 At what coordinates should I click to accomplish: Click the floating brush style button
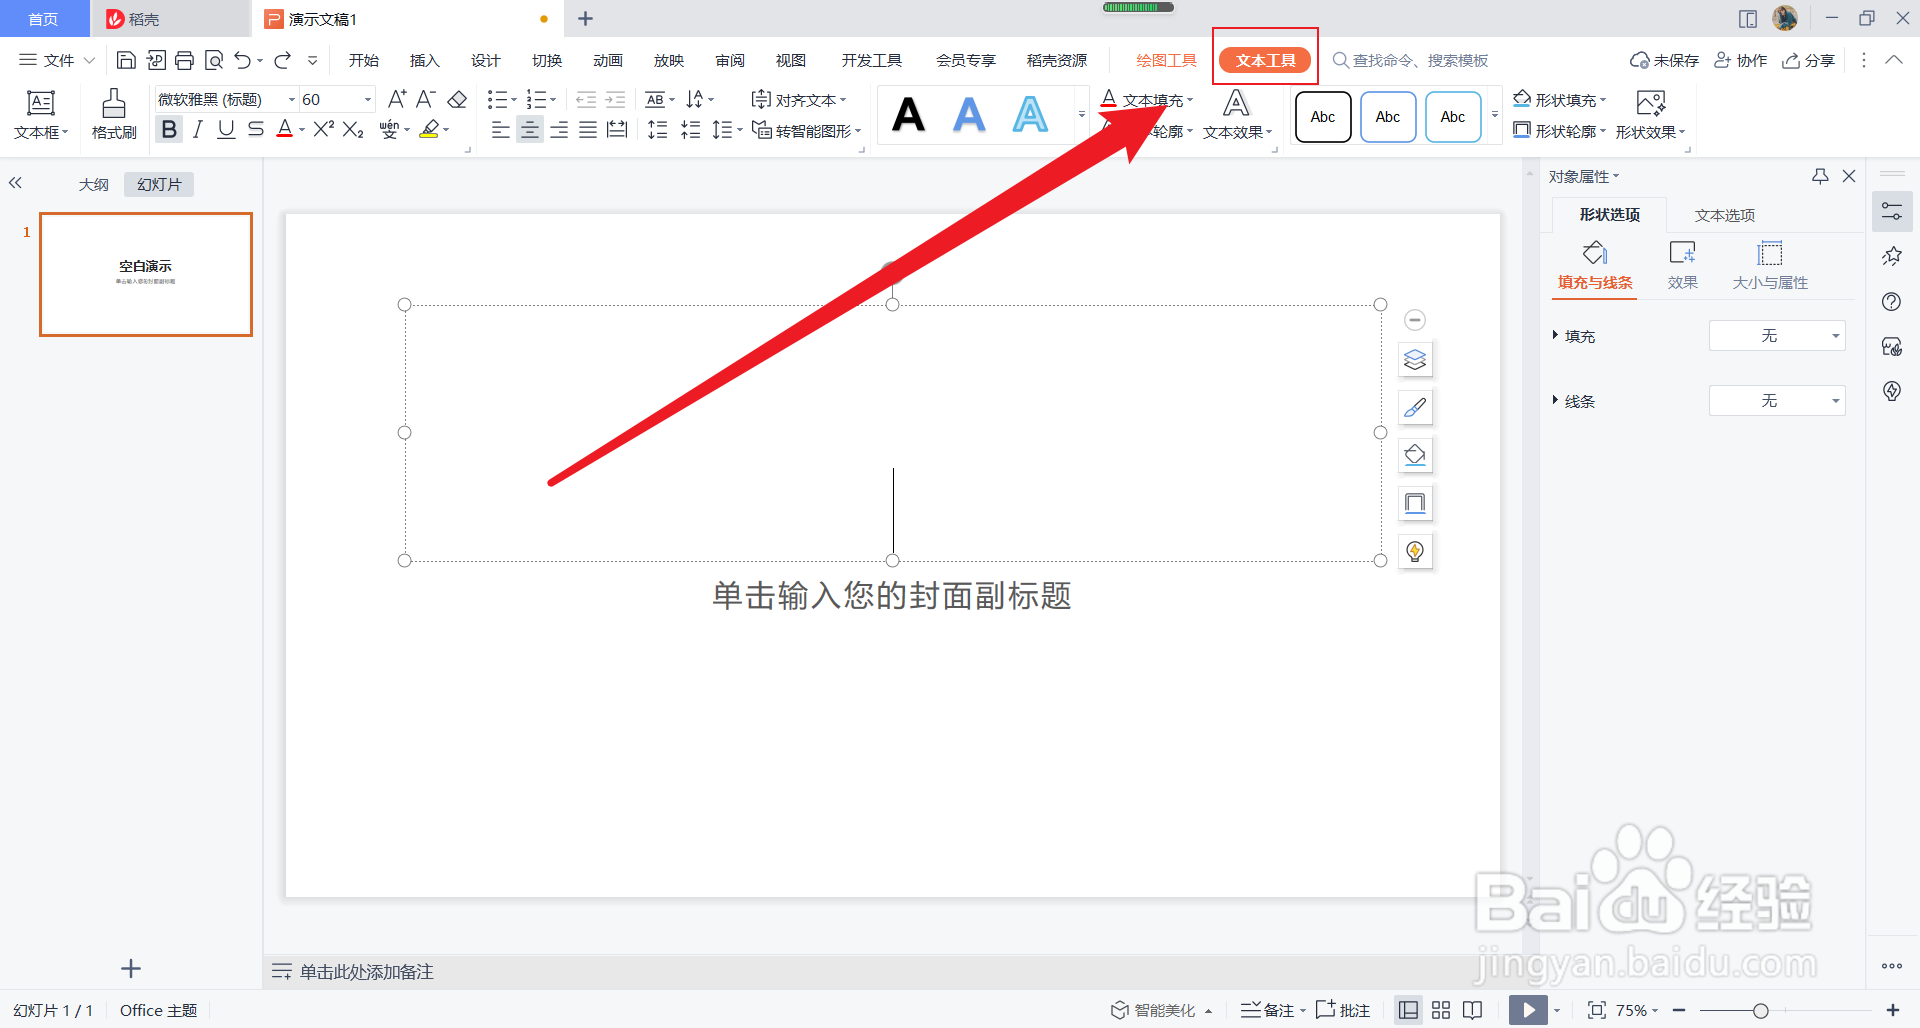[x=1415, y=408]
